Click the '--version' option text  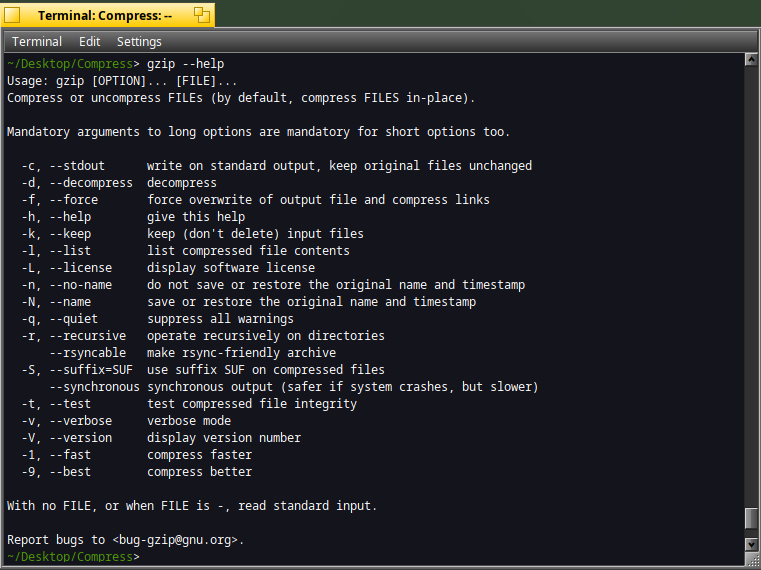[x=81, y=438]
